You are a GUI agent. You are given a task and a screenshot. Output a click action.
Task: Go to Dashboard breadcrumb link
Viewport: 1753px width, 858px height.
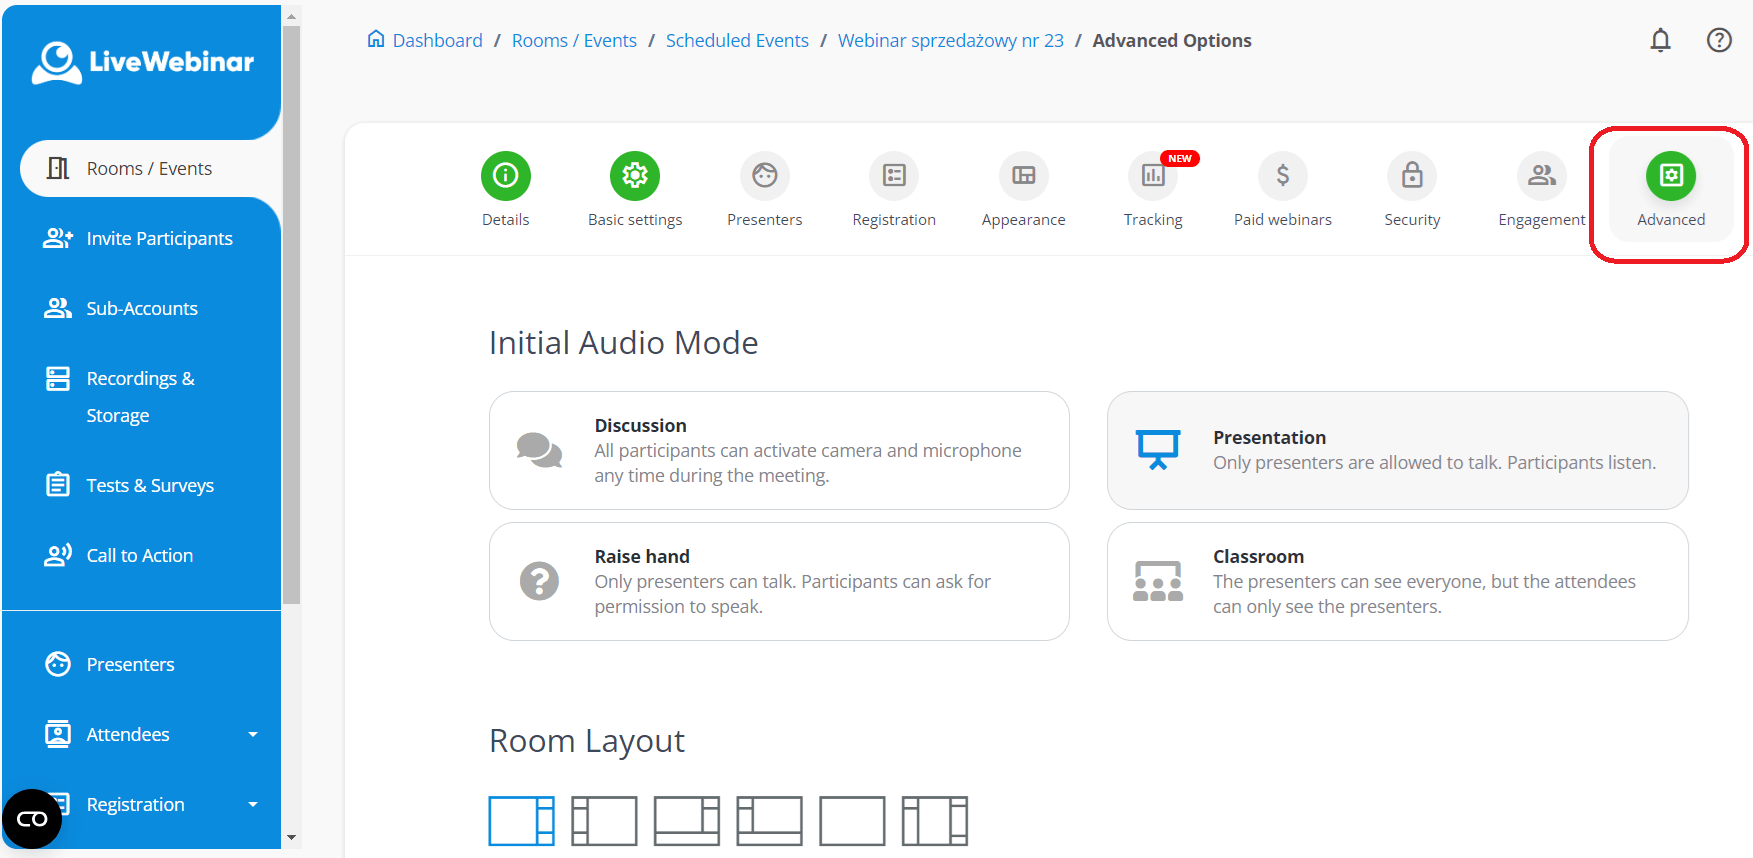(x=437, y=40)
